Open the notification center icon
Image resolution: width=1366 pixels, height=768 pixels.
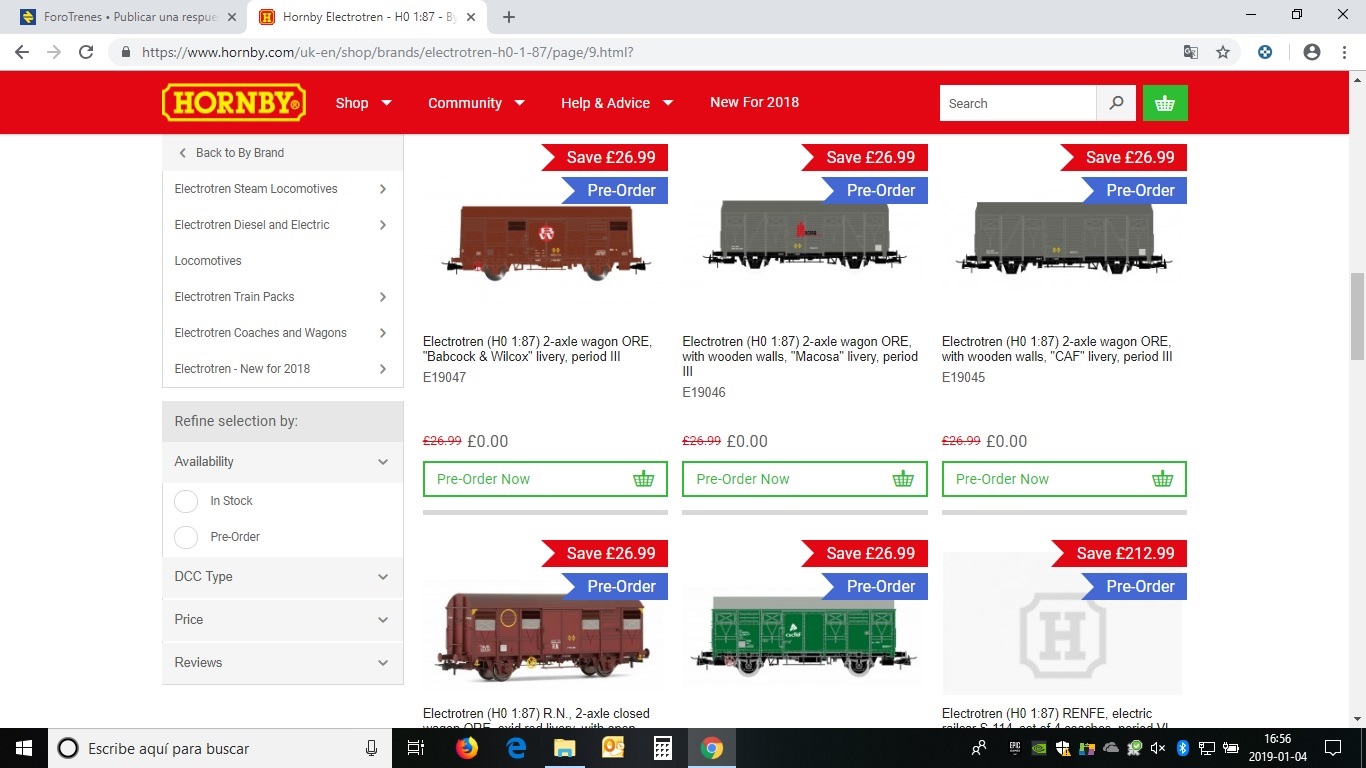pos(1332,748)
